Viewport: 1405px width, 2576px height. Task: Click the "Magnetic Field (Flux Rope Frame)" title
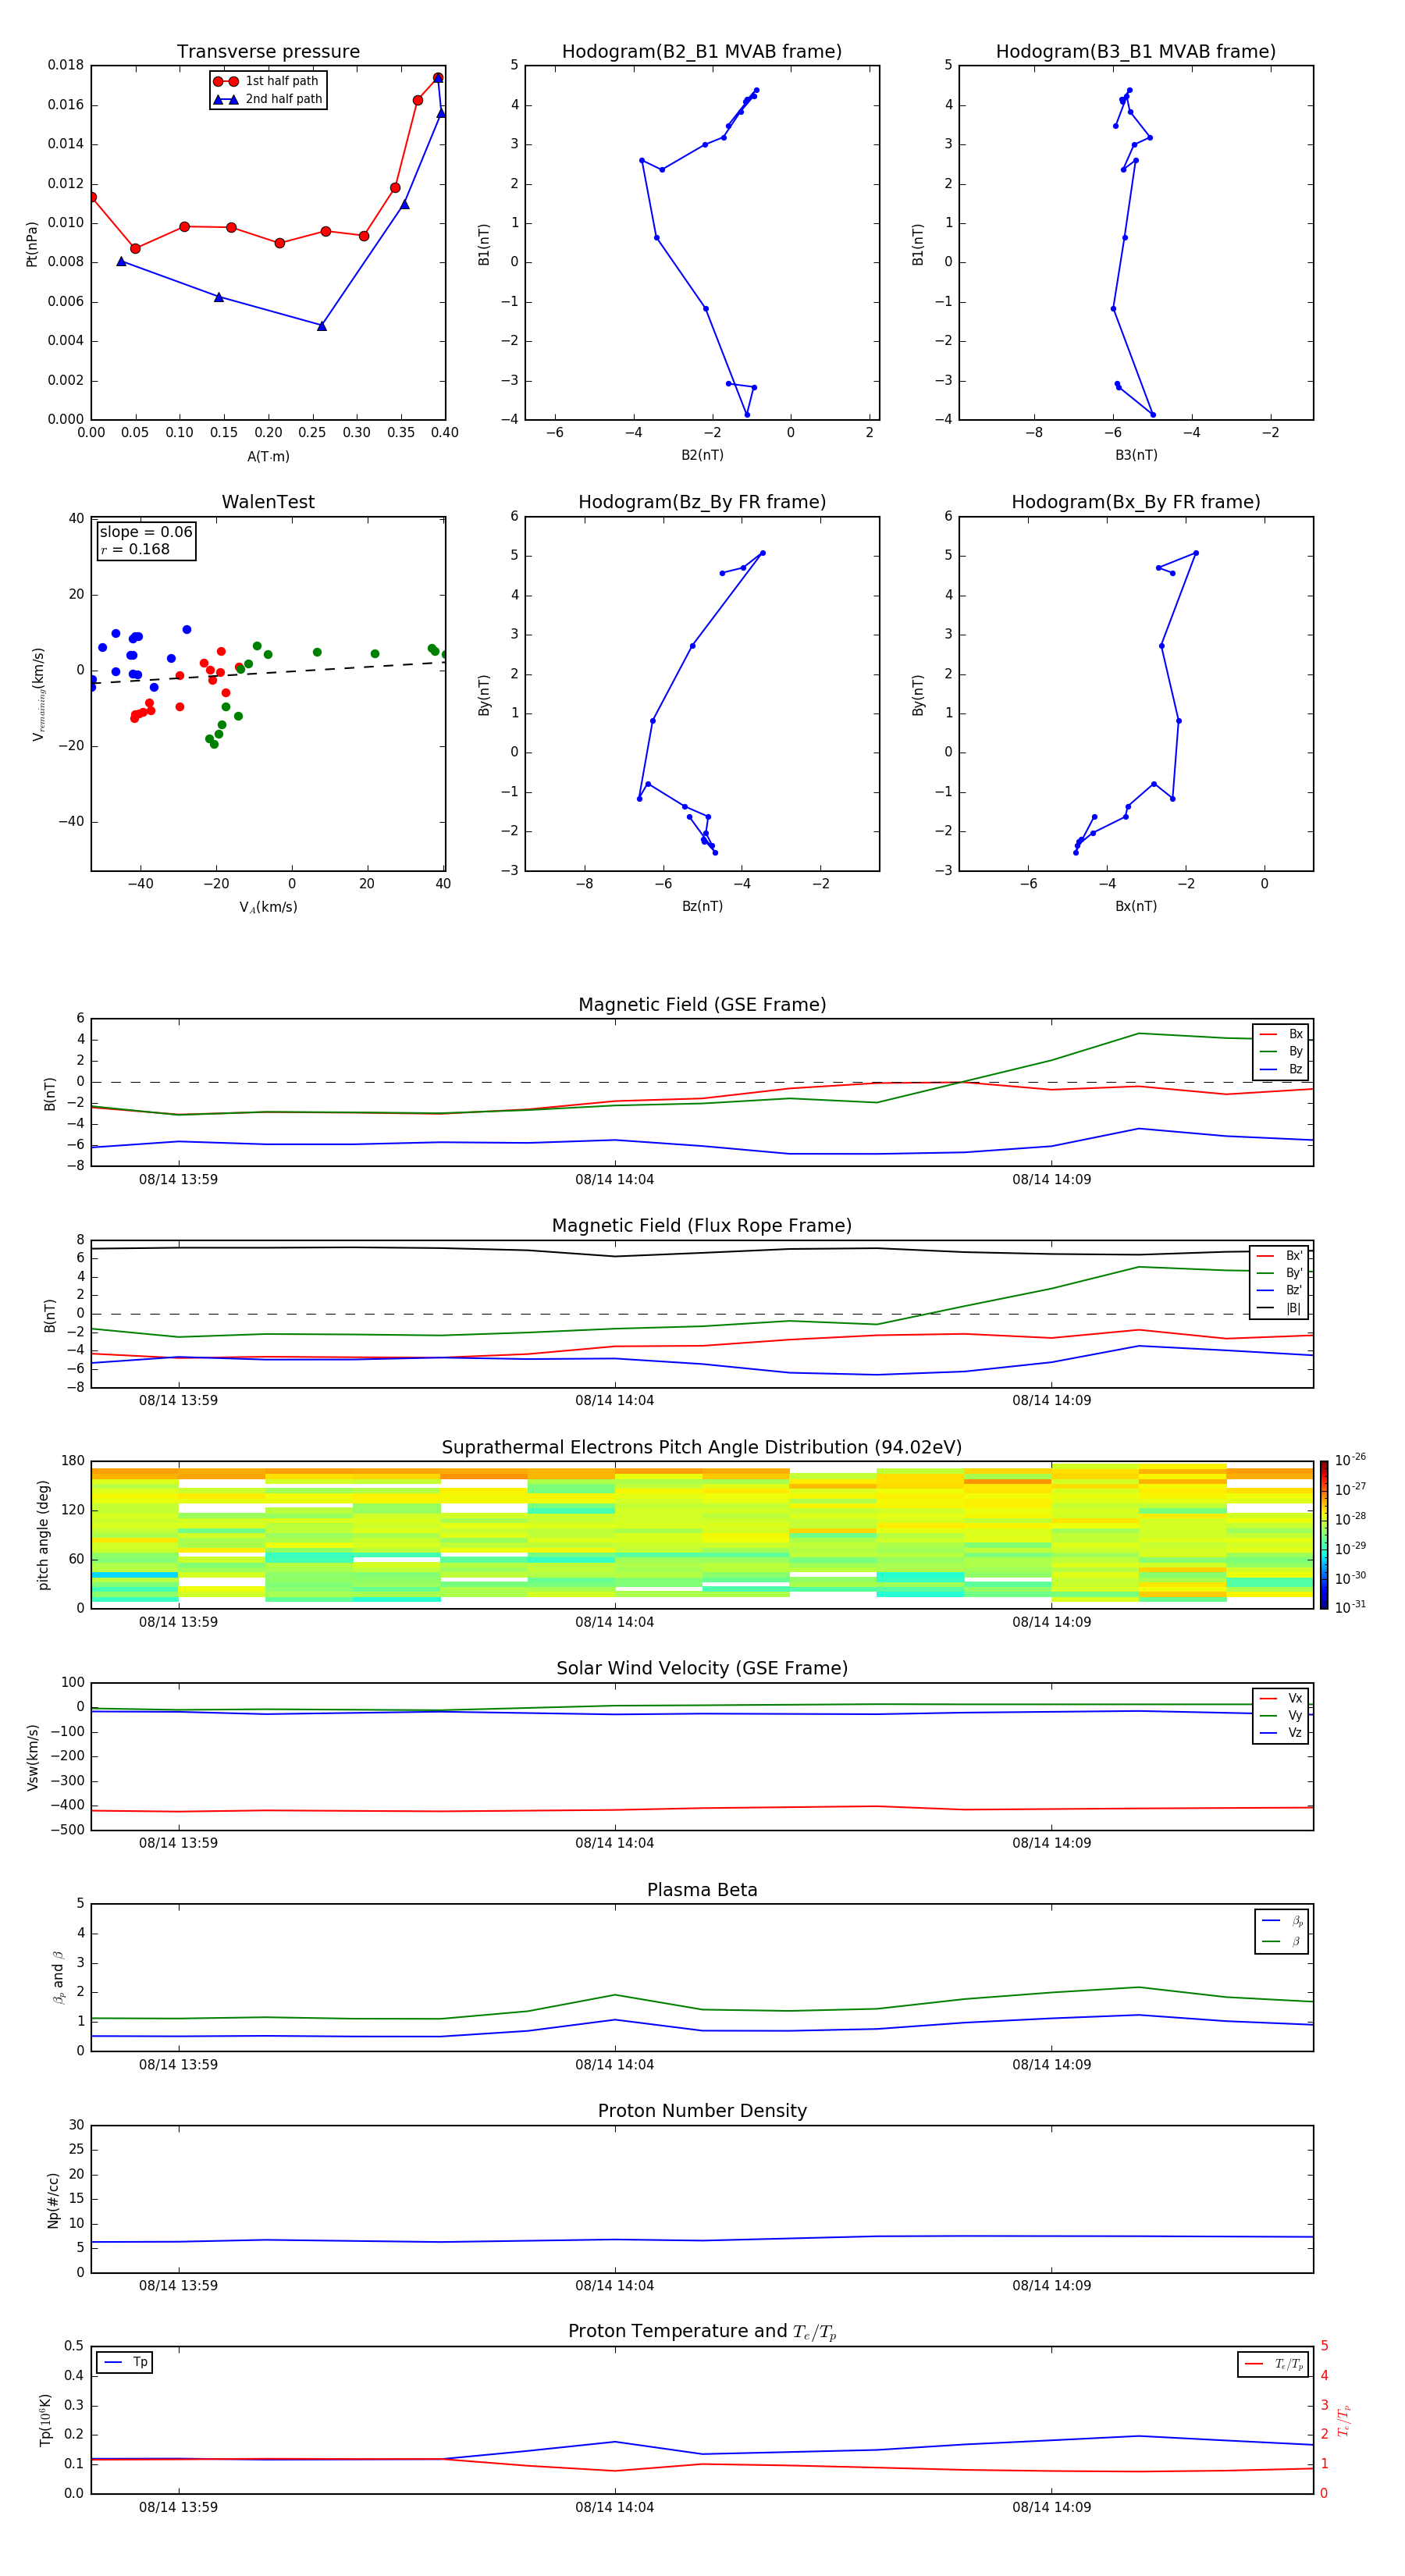pyautogui.click(x=702, y=1226)
